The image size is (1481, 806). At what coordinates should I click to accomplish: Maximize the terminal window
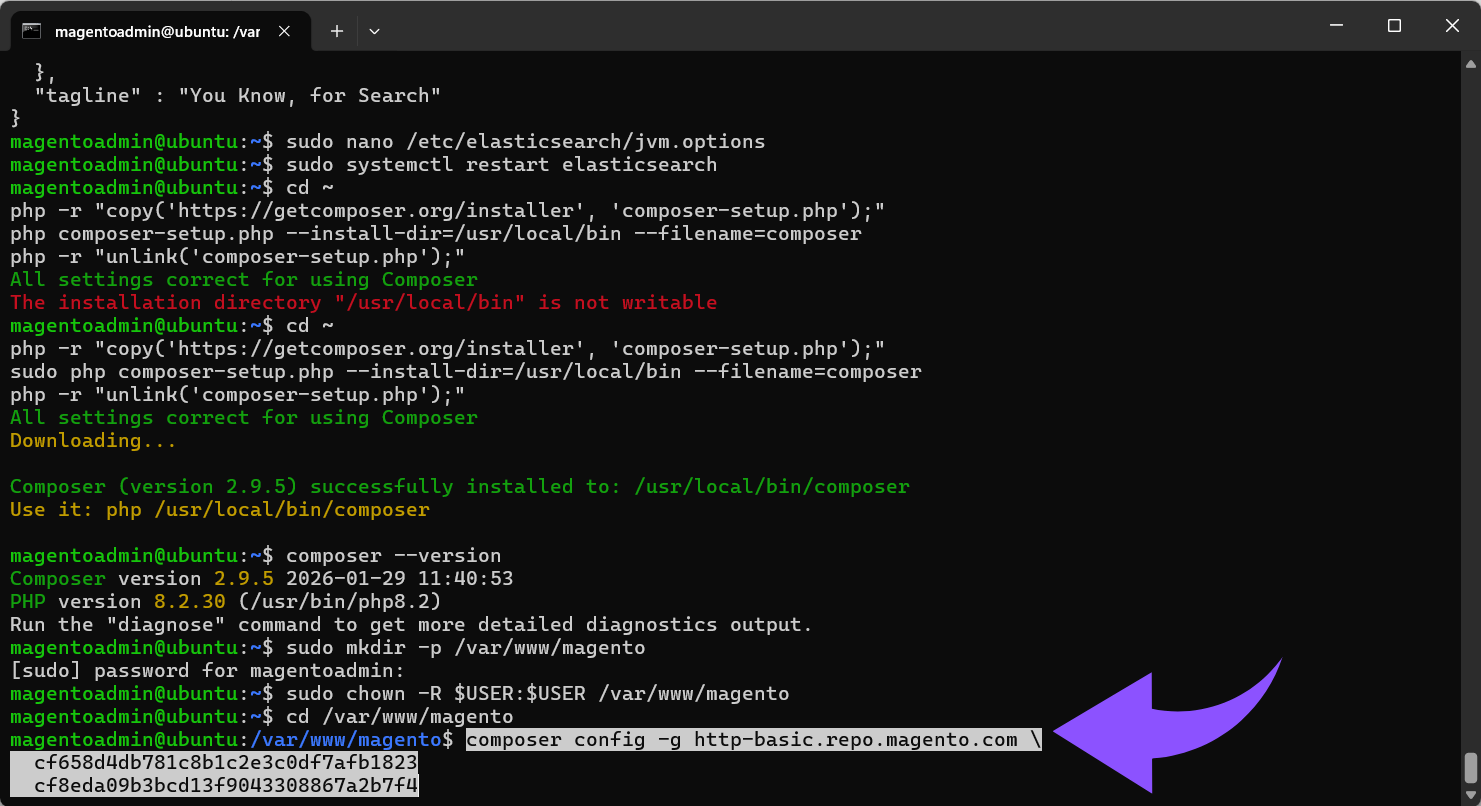(1394, 25)
